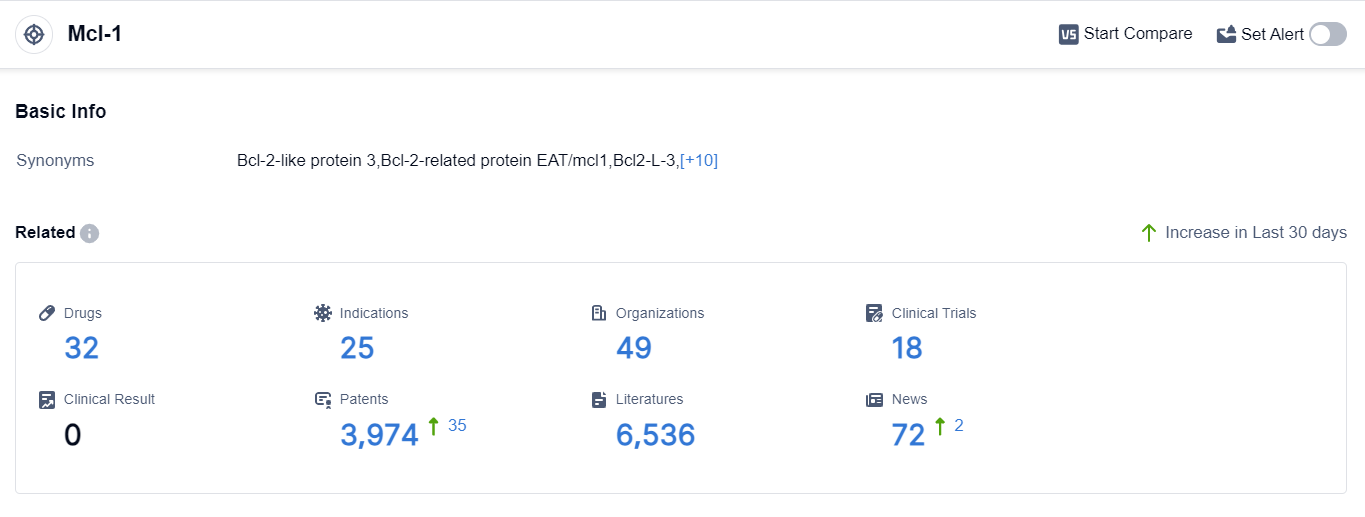This screenshot has height=517, width=1365.
Task: Click the Set Alert bell icon
Action: click(x=1226, y=34)
